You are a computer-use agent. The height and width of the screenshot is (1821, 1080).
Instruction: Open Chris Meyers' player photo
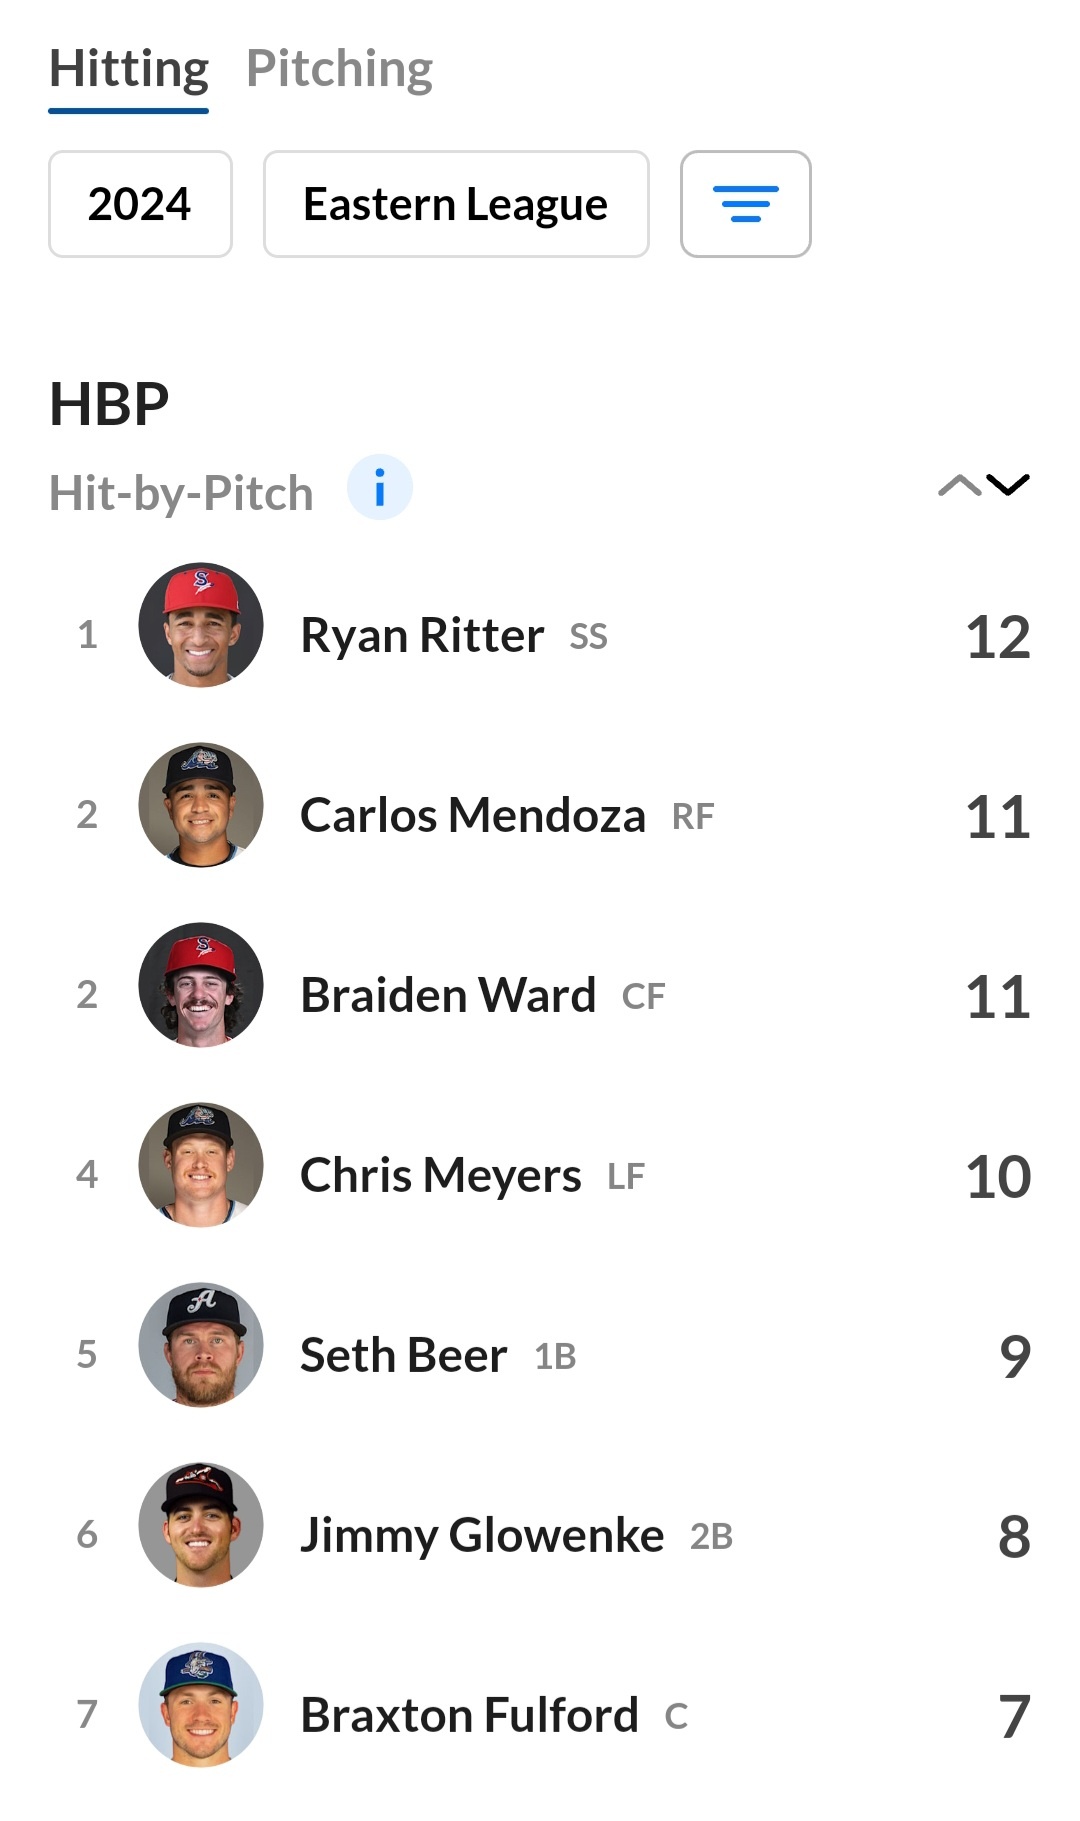pyautogui.click(x=201, y=1165)
